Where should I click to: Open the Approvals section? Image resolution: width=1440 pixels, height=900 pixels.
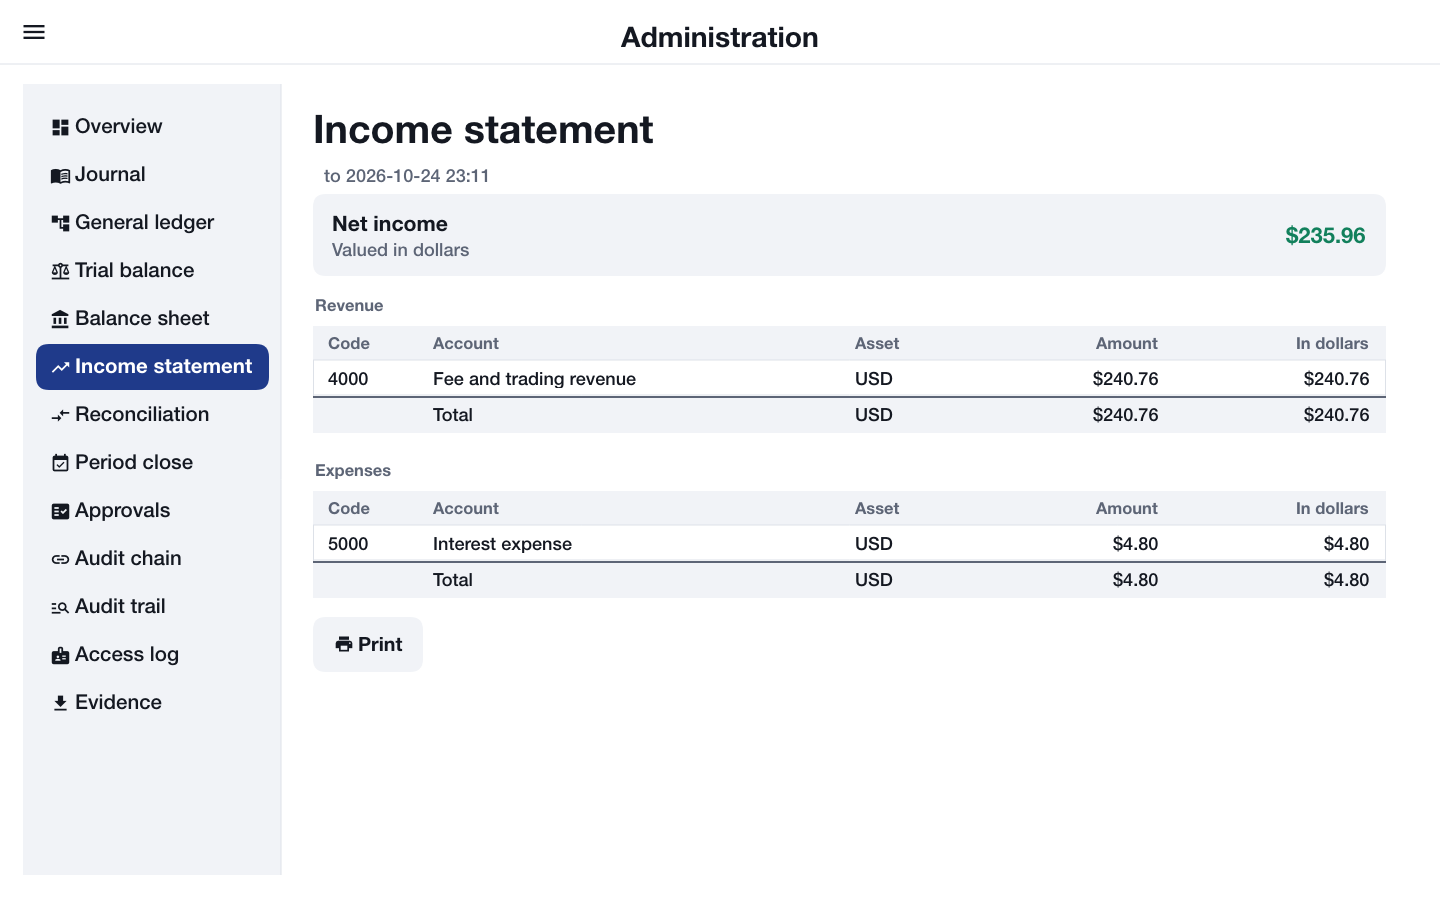tap(152, 511)
